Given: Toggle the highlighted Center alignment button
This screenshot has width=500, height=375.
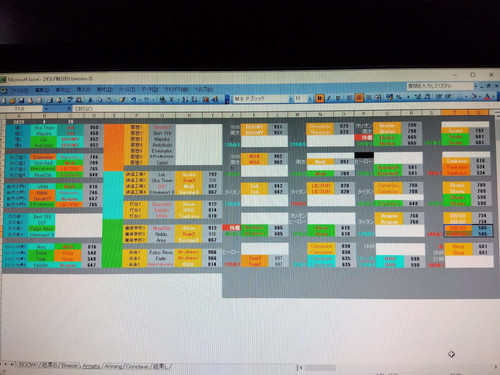Looking at the screenshot, I should (x=359, y=98).
